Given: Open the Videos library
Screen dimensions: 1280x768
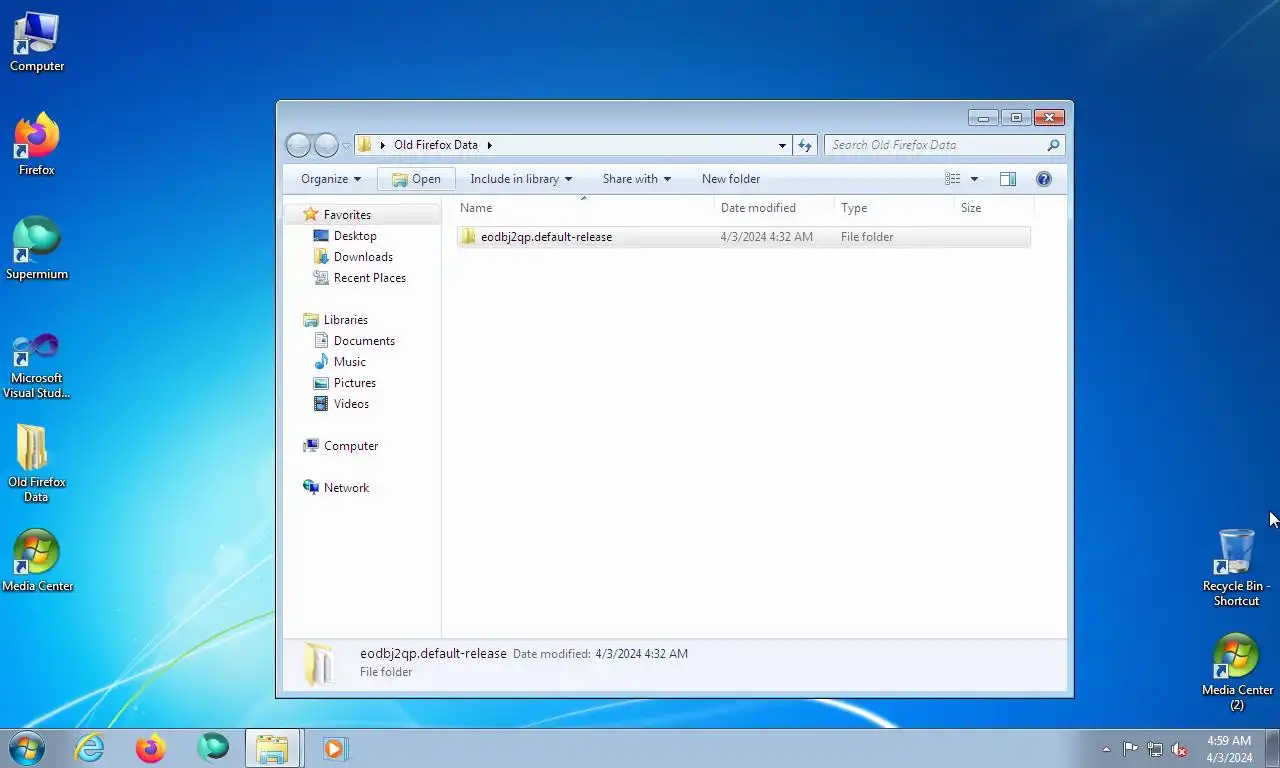Looking at the screenshot, I should (x=351, y=404).
